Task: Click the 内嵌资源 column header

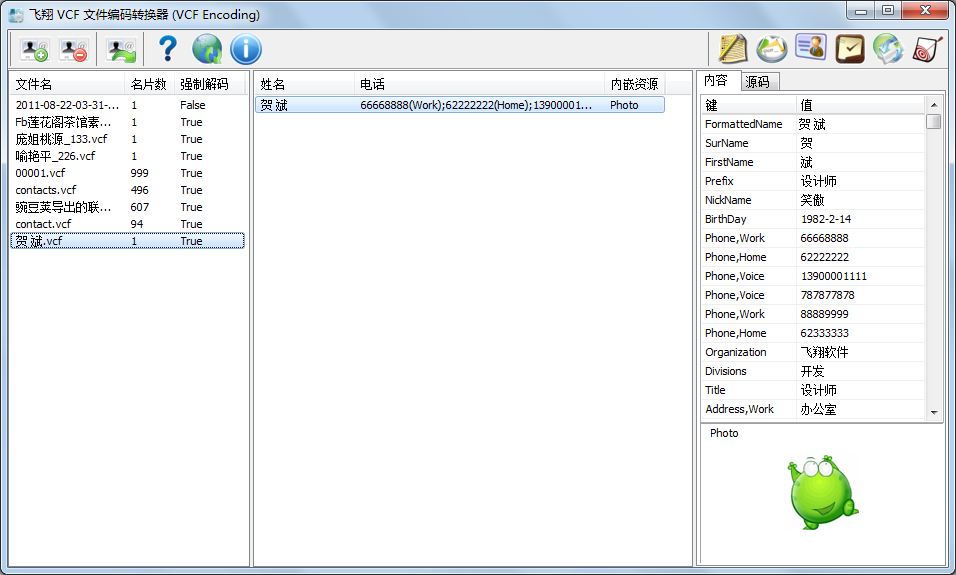Action: point(635,84)
